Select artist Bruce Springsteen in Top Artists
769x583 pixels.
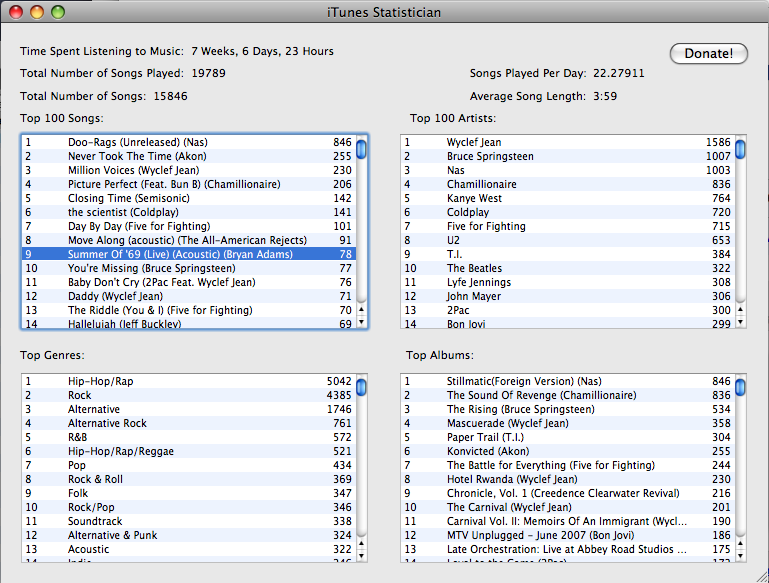click(x=568, y=156)
